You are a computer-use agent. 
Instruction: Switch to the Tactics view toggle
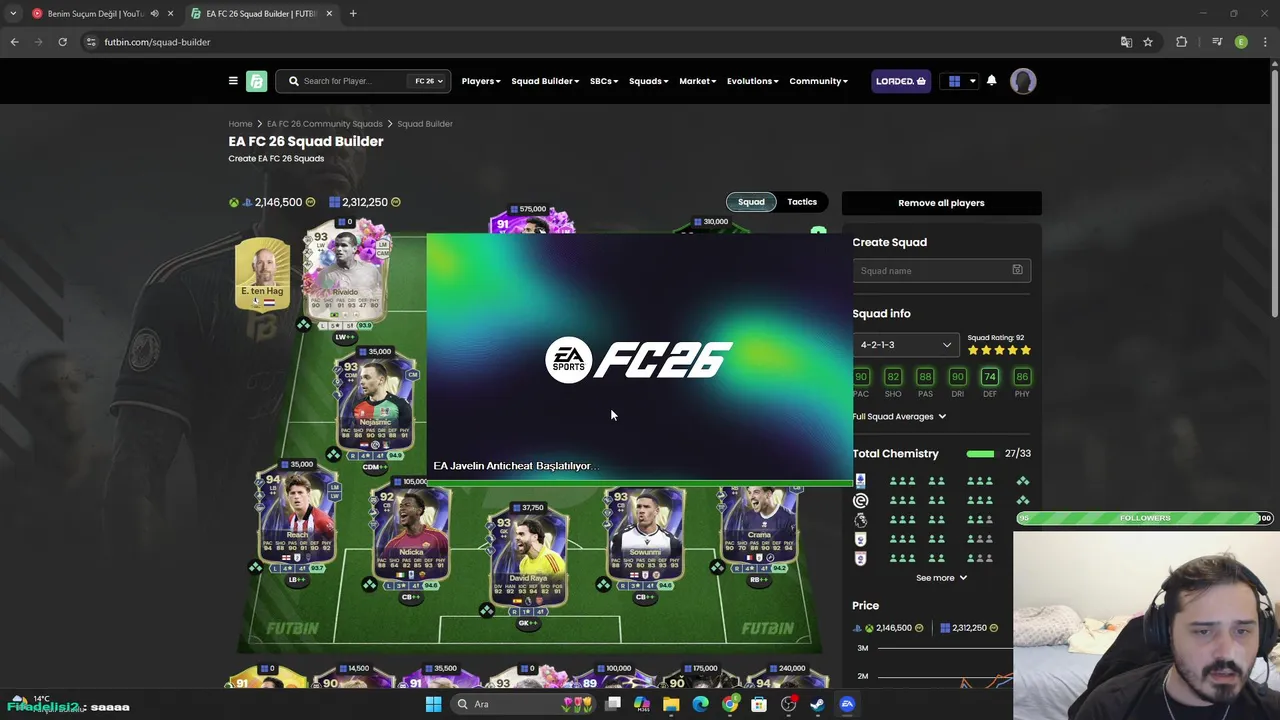[802, 202]
